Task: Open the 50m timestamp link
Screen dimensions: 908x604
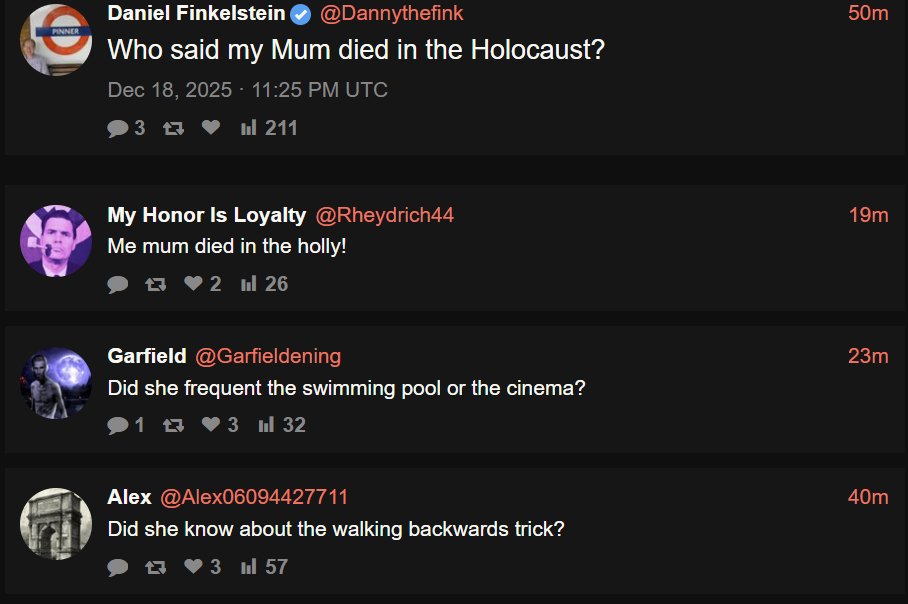Action: coord(868,13)
